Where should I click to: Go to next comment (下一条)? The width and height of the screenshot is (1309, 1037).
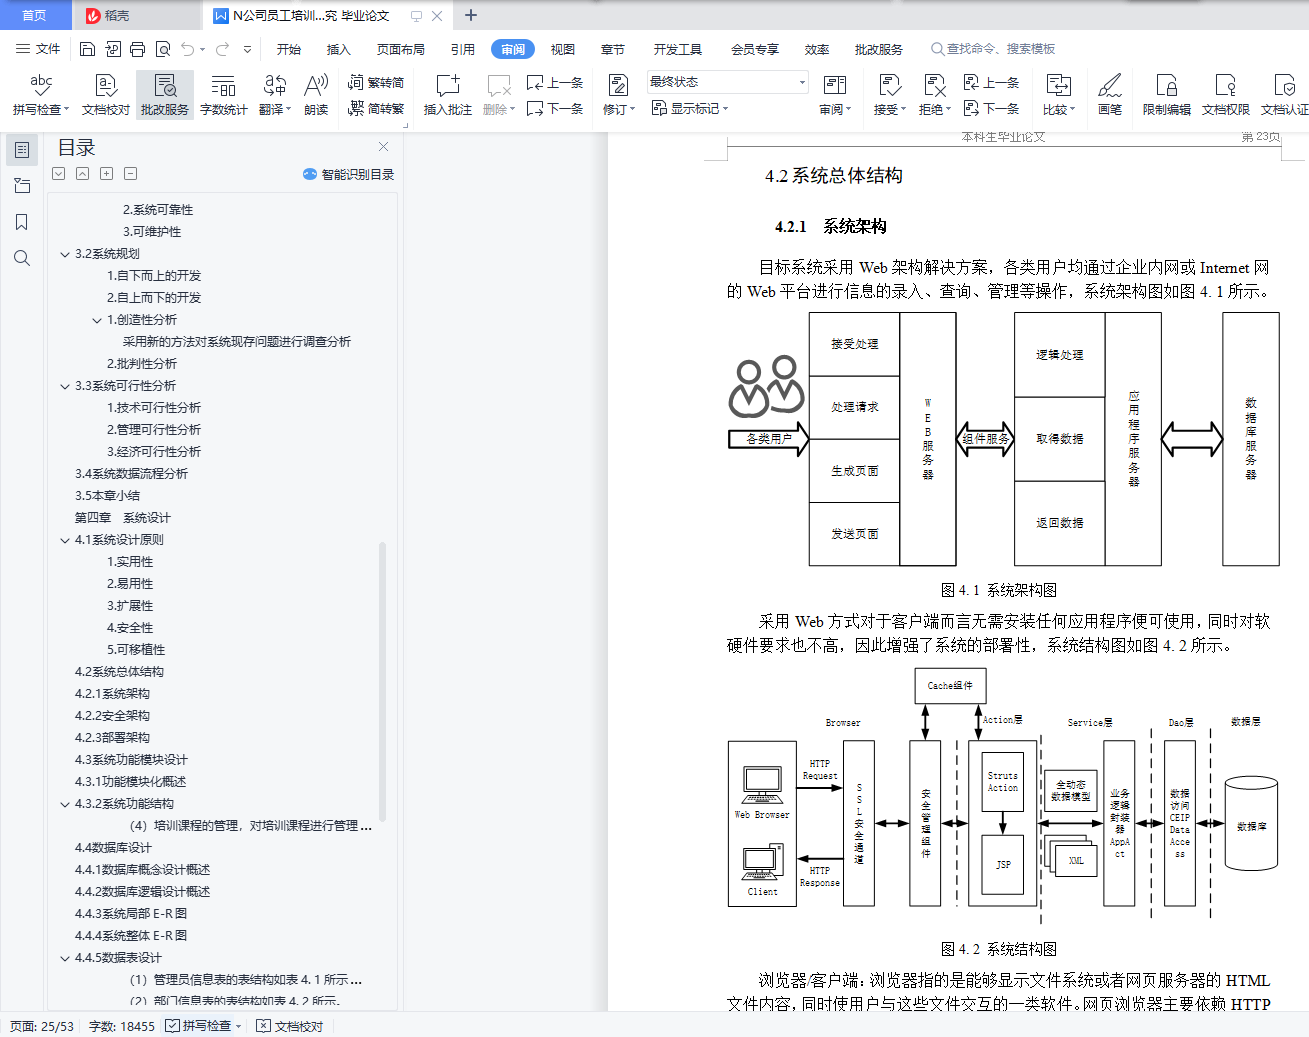555,108
